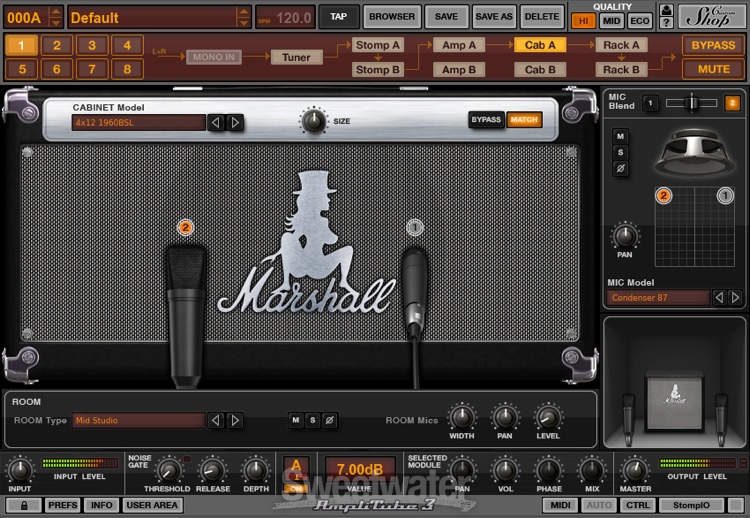Invert phase of mic with Ø button

621,169
